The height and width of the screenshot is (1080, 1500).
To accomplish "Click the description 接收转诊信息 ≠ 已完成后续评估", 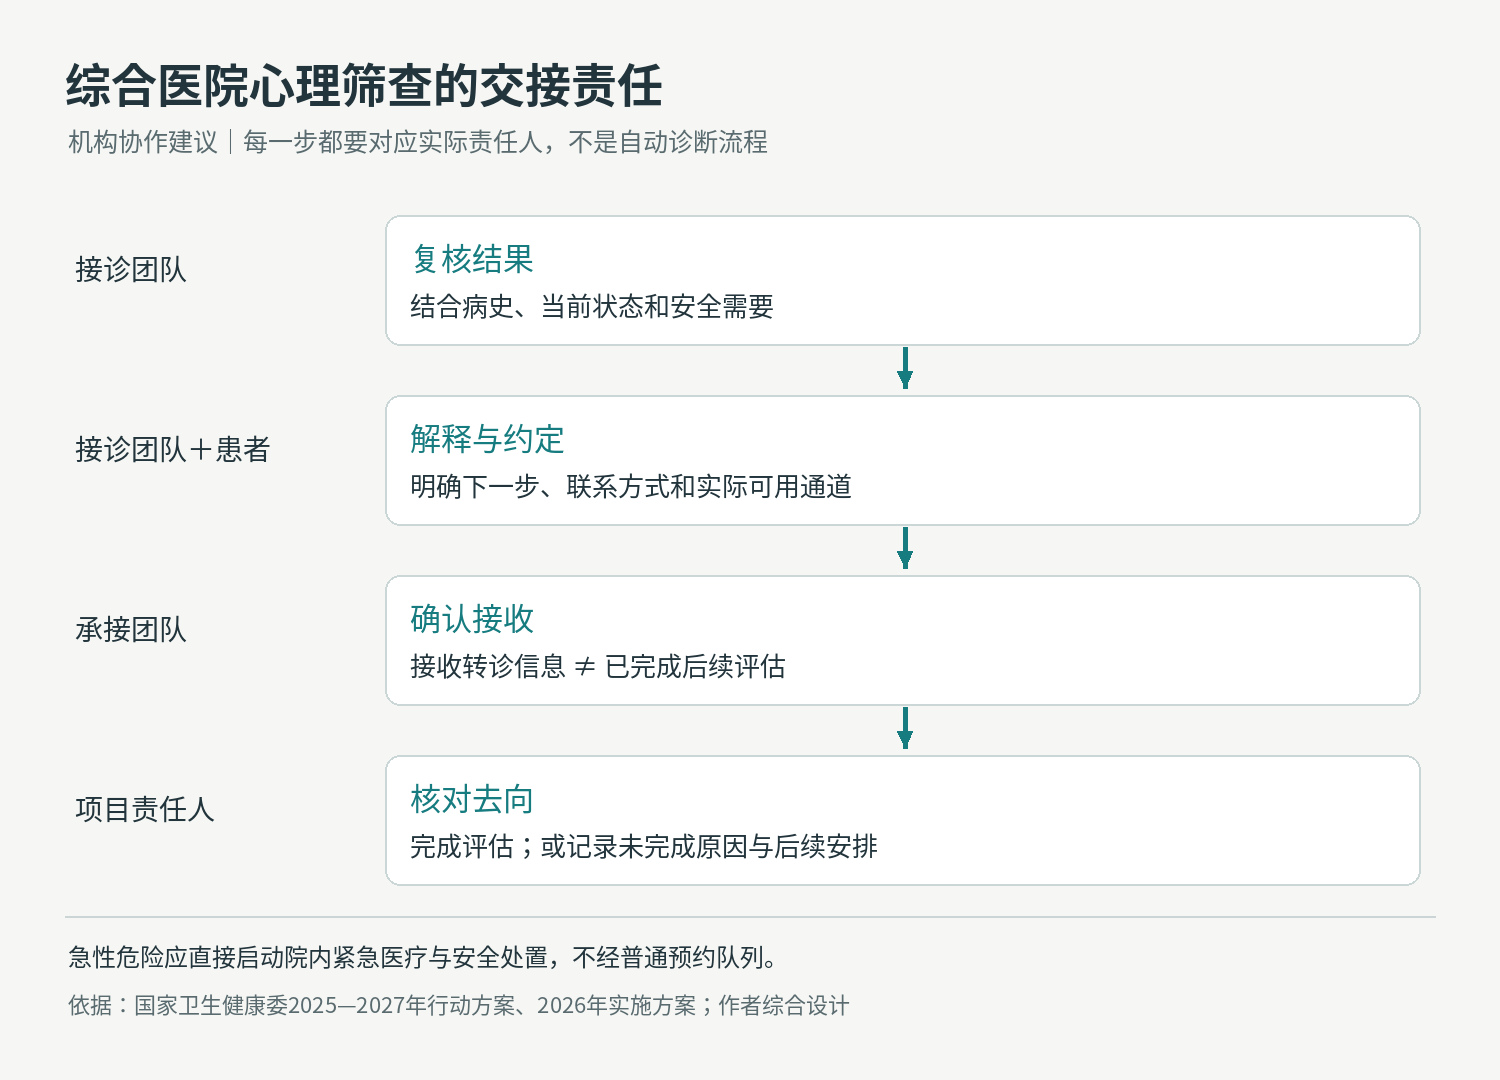I will pyautogui.click(x=598, y=667).
